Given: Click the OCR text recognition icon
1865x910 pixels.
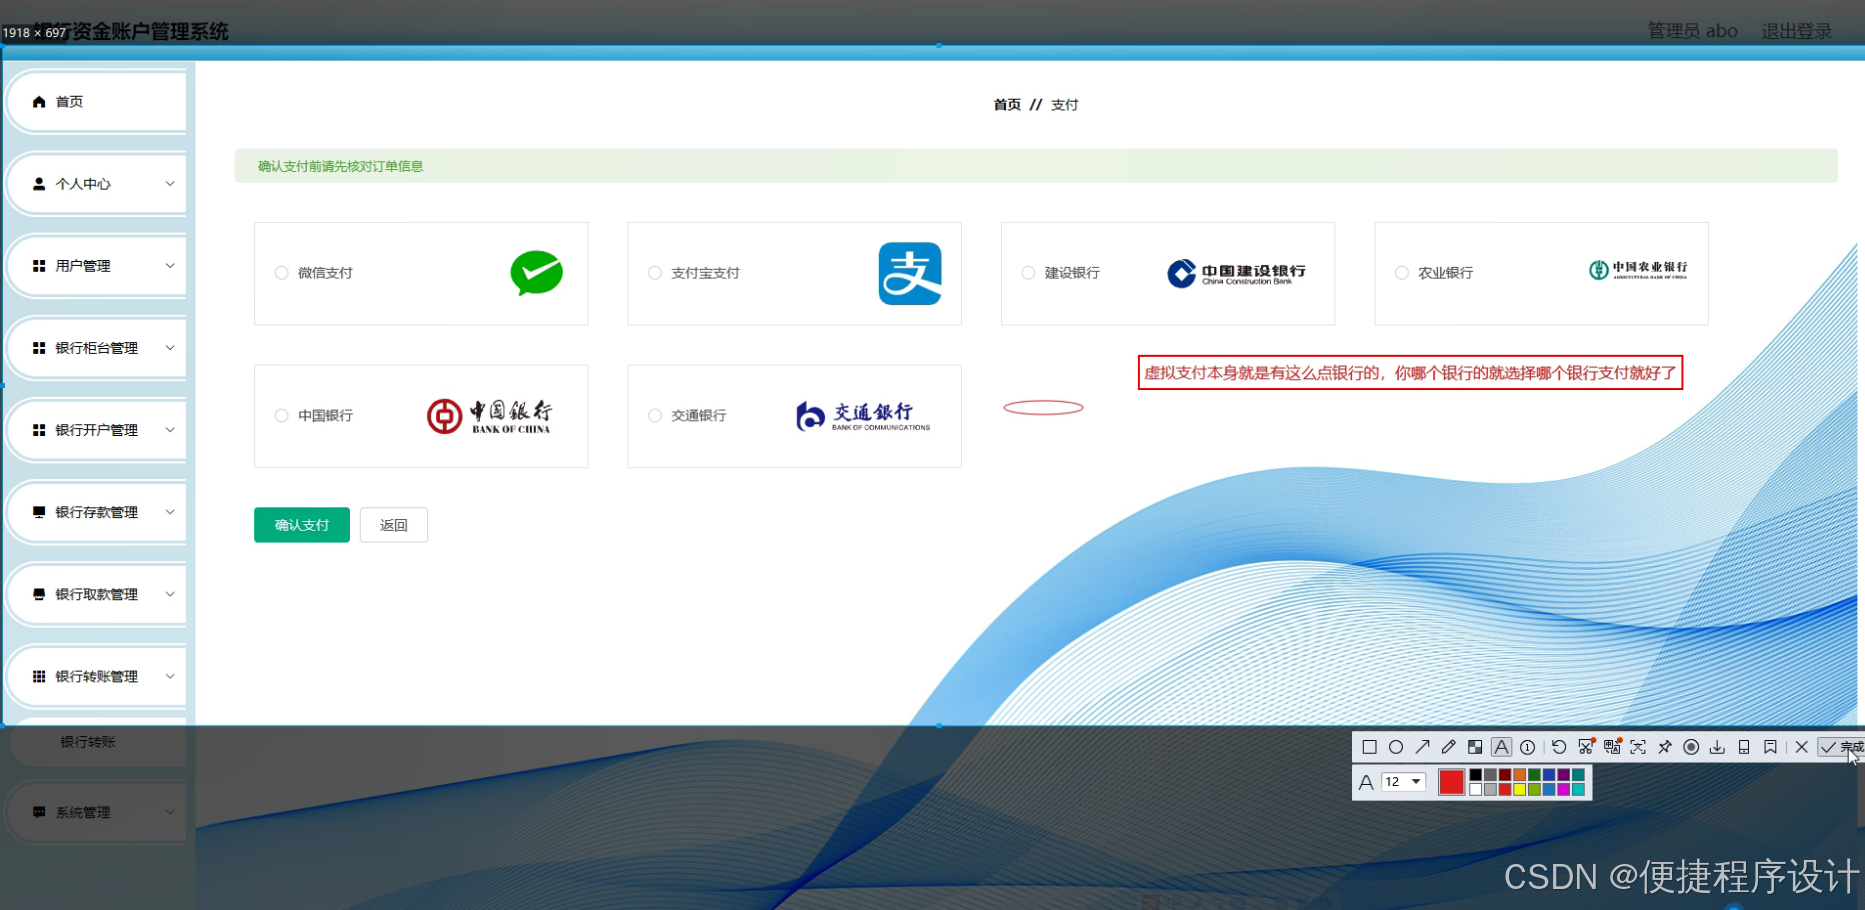Looking at the screenshot, I should point(1638,747).
